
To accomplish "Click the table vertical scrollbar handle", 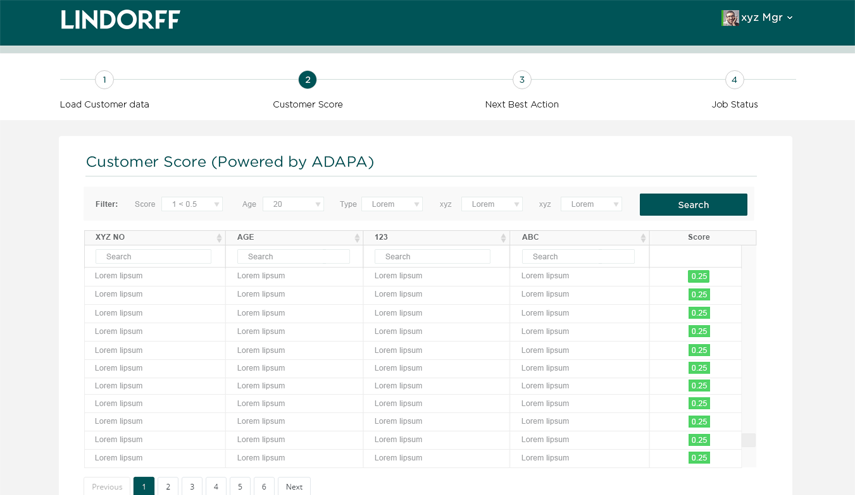I will coord(748,440).
